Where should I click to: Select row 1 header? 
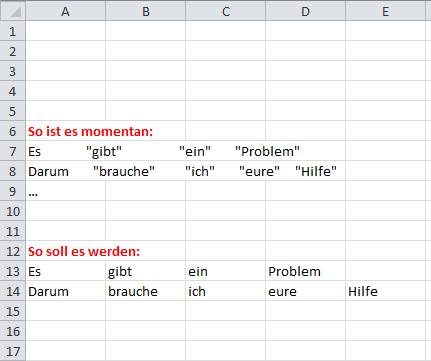click(13, 31)
